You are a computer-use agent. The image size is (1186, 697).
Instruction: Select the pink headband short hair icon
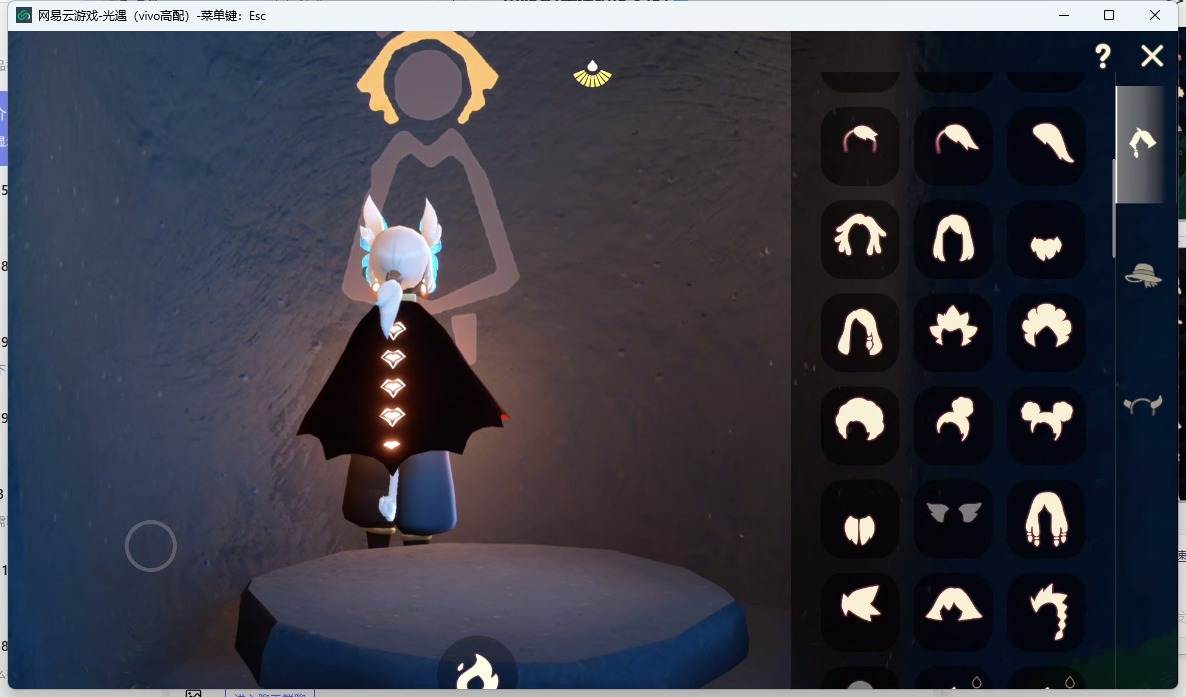point(860,146)
